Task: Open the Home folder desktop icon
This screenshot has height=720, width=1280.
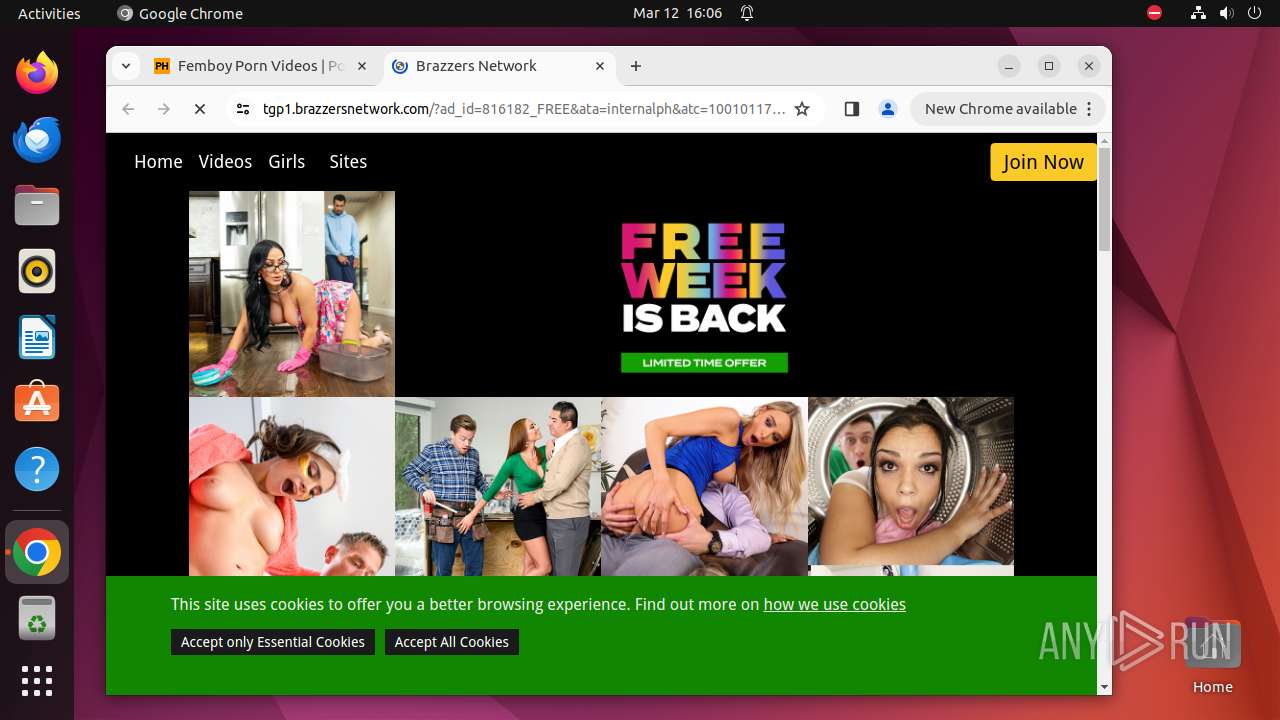Action: [x=1212, y=655]
